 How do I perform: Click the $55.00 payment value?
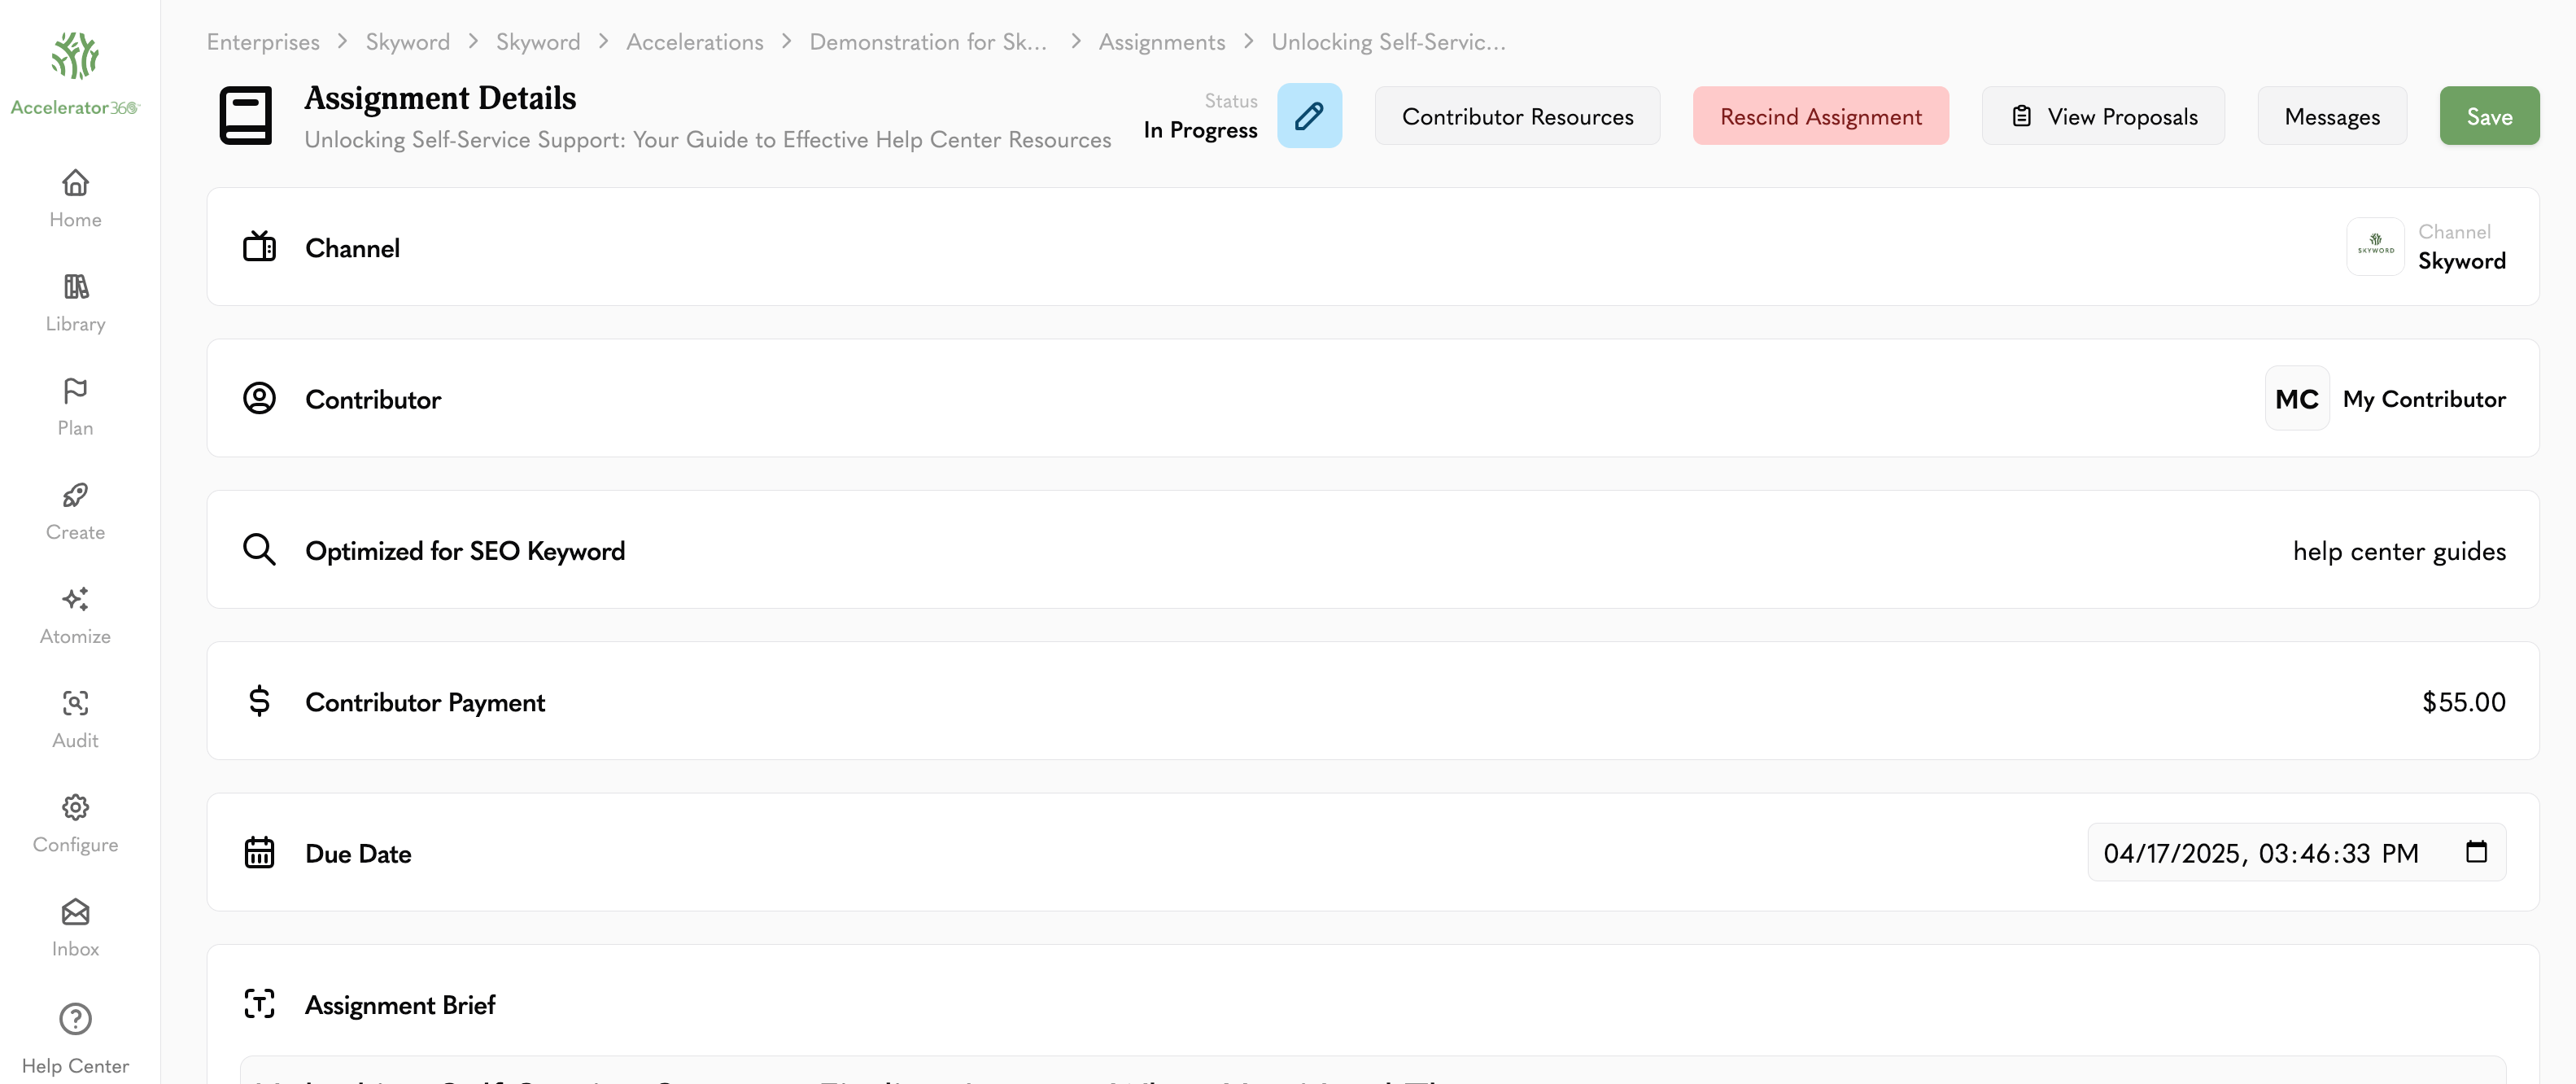(x=2464, y=702)
